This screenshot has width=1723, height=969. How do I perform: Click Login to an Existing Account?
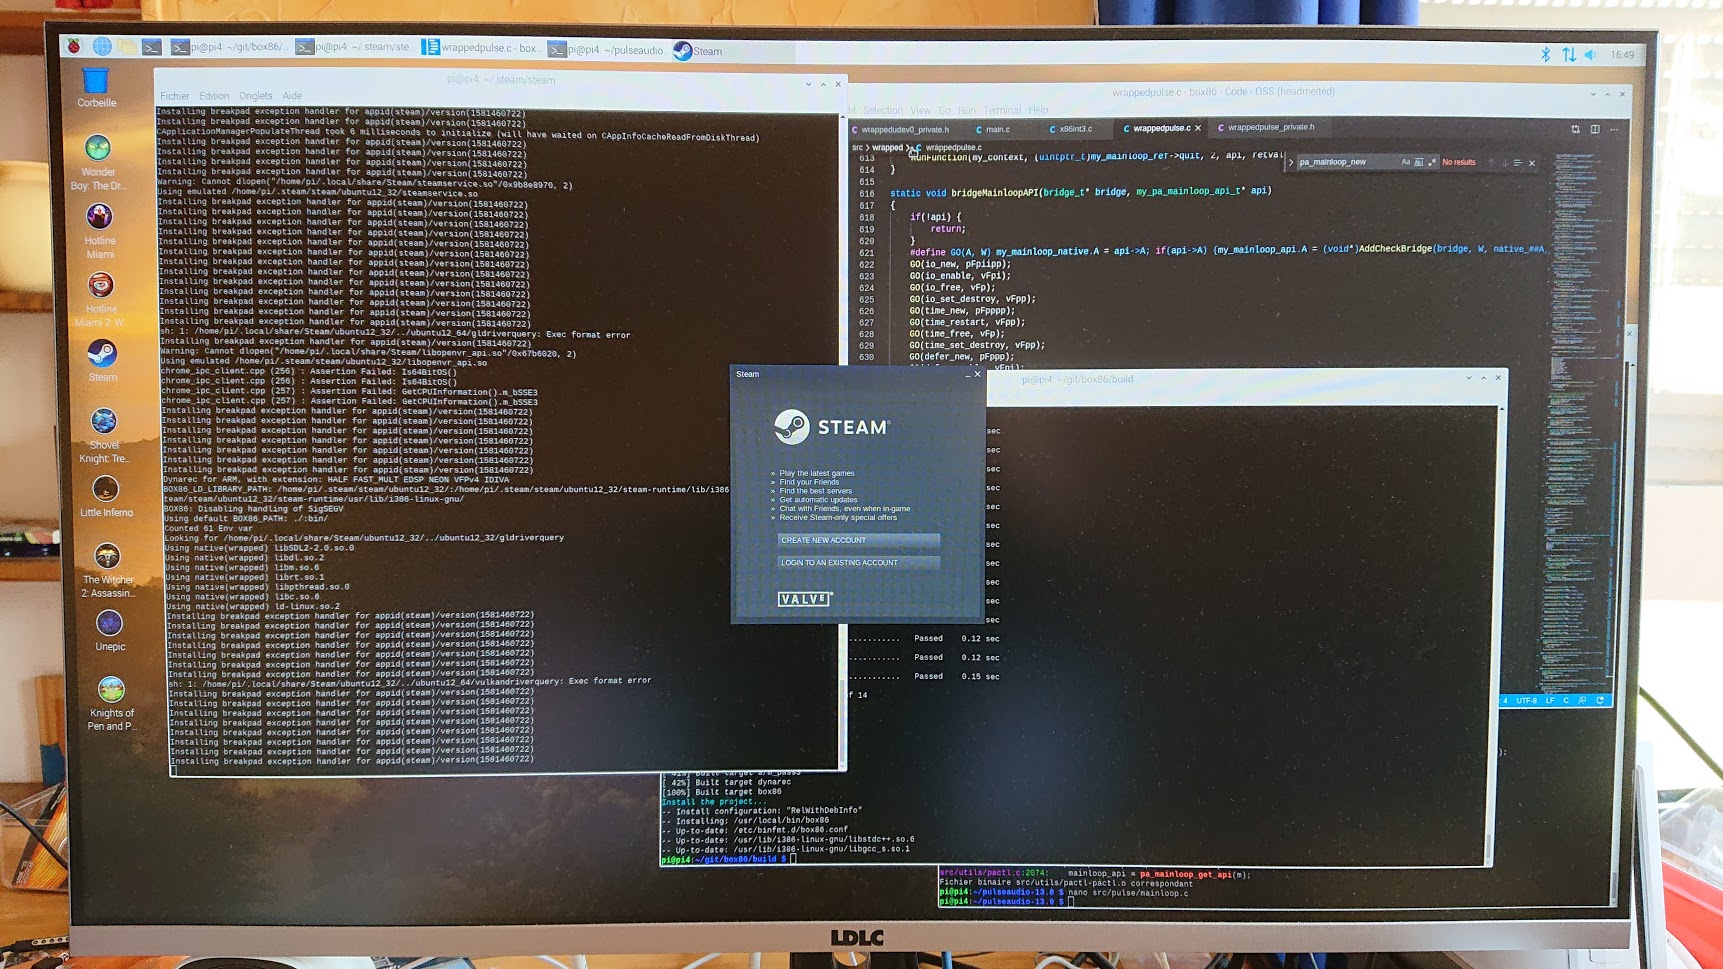[x=858, y=563]
